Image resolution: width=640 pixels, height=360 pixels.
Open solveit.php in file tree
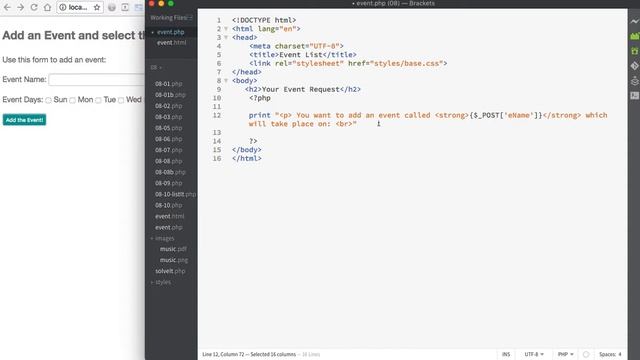170,271
